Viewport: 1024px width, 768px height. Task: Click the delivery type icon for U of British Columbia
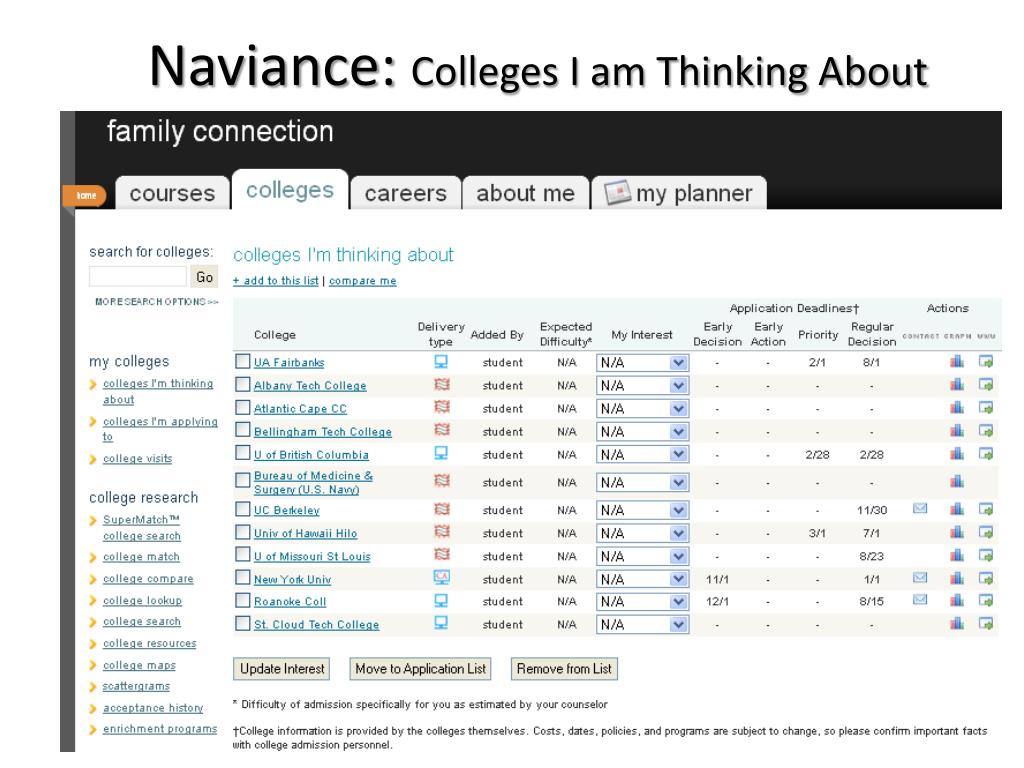[x=441, y=453]
